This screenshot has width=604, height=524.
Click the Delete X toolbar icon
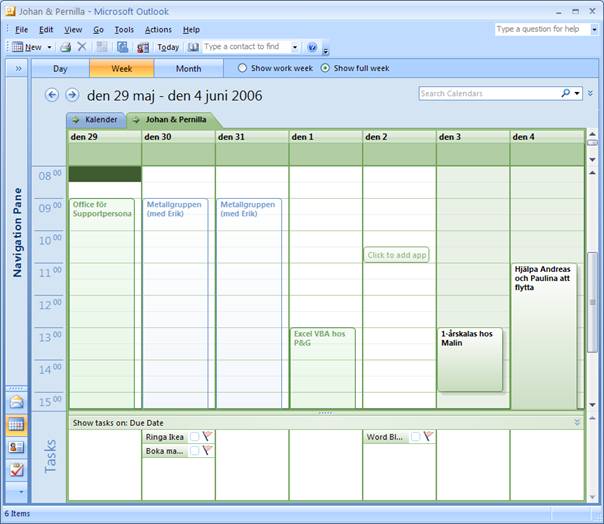click(82, 47)
